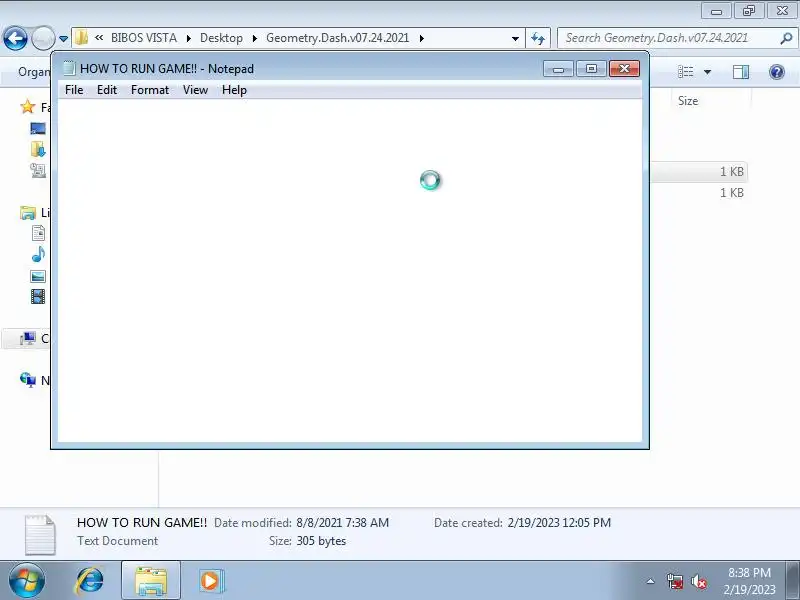The image size is (800, 600).
Task: Open the File menu in Notepad
Action: point(74,90)
